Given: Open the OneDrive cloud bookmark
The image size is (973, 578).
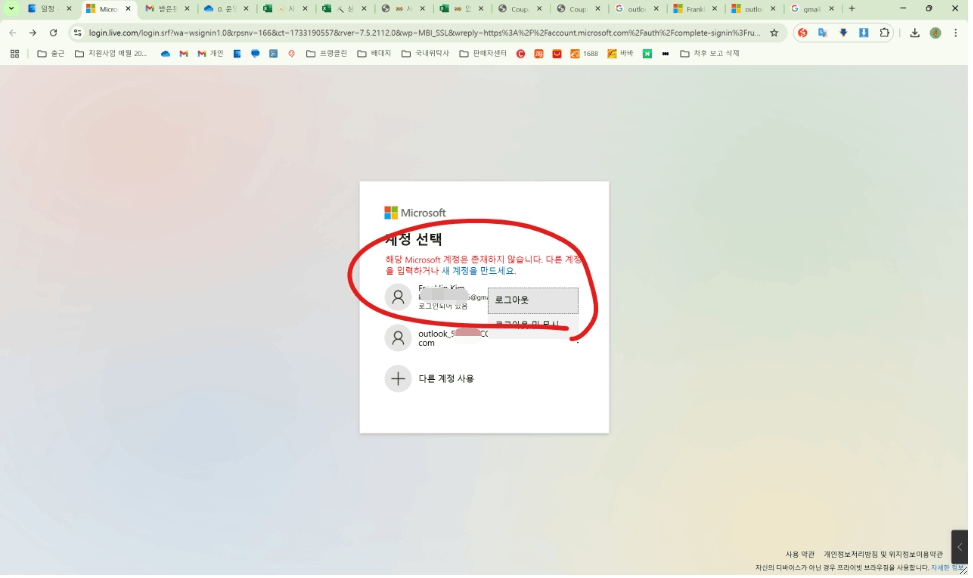Looking at the screenshot, I should 166,54.
